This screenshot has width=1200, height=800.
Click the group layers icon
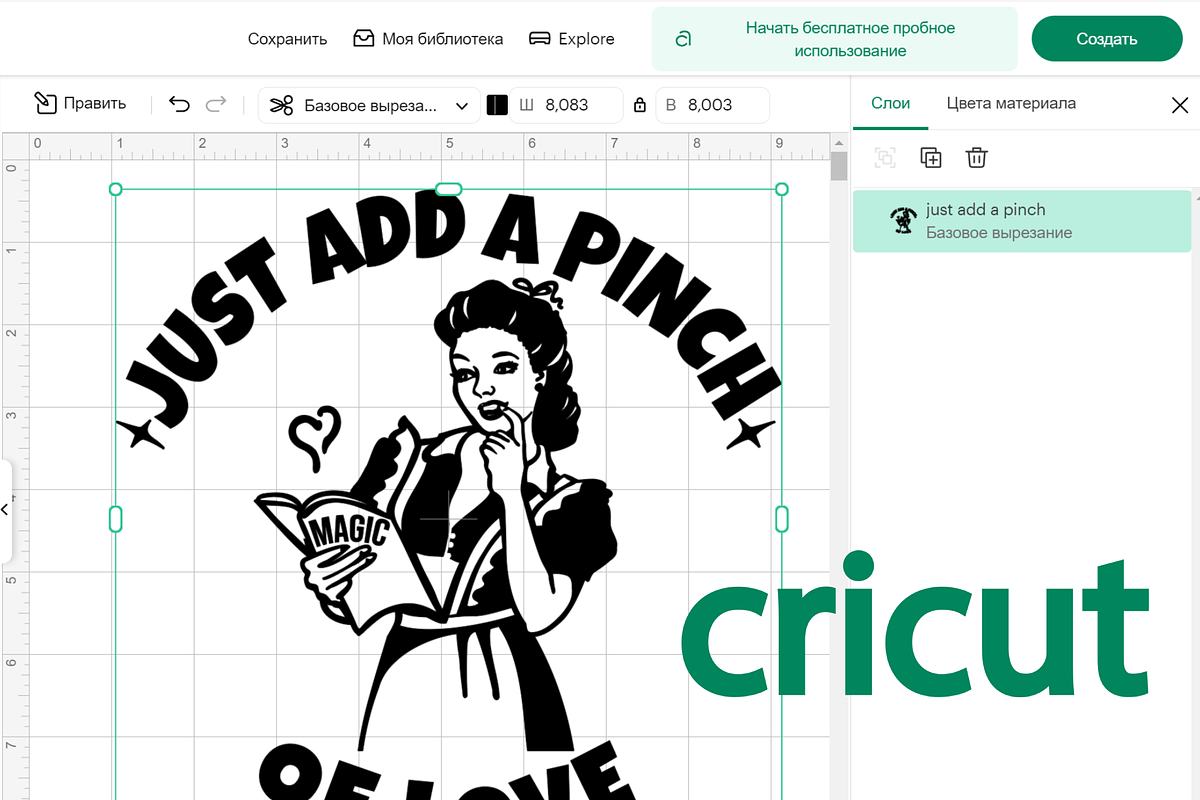coord(885,157)
